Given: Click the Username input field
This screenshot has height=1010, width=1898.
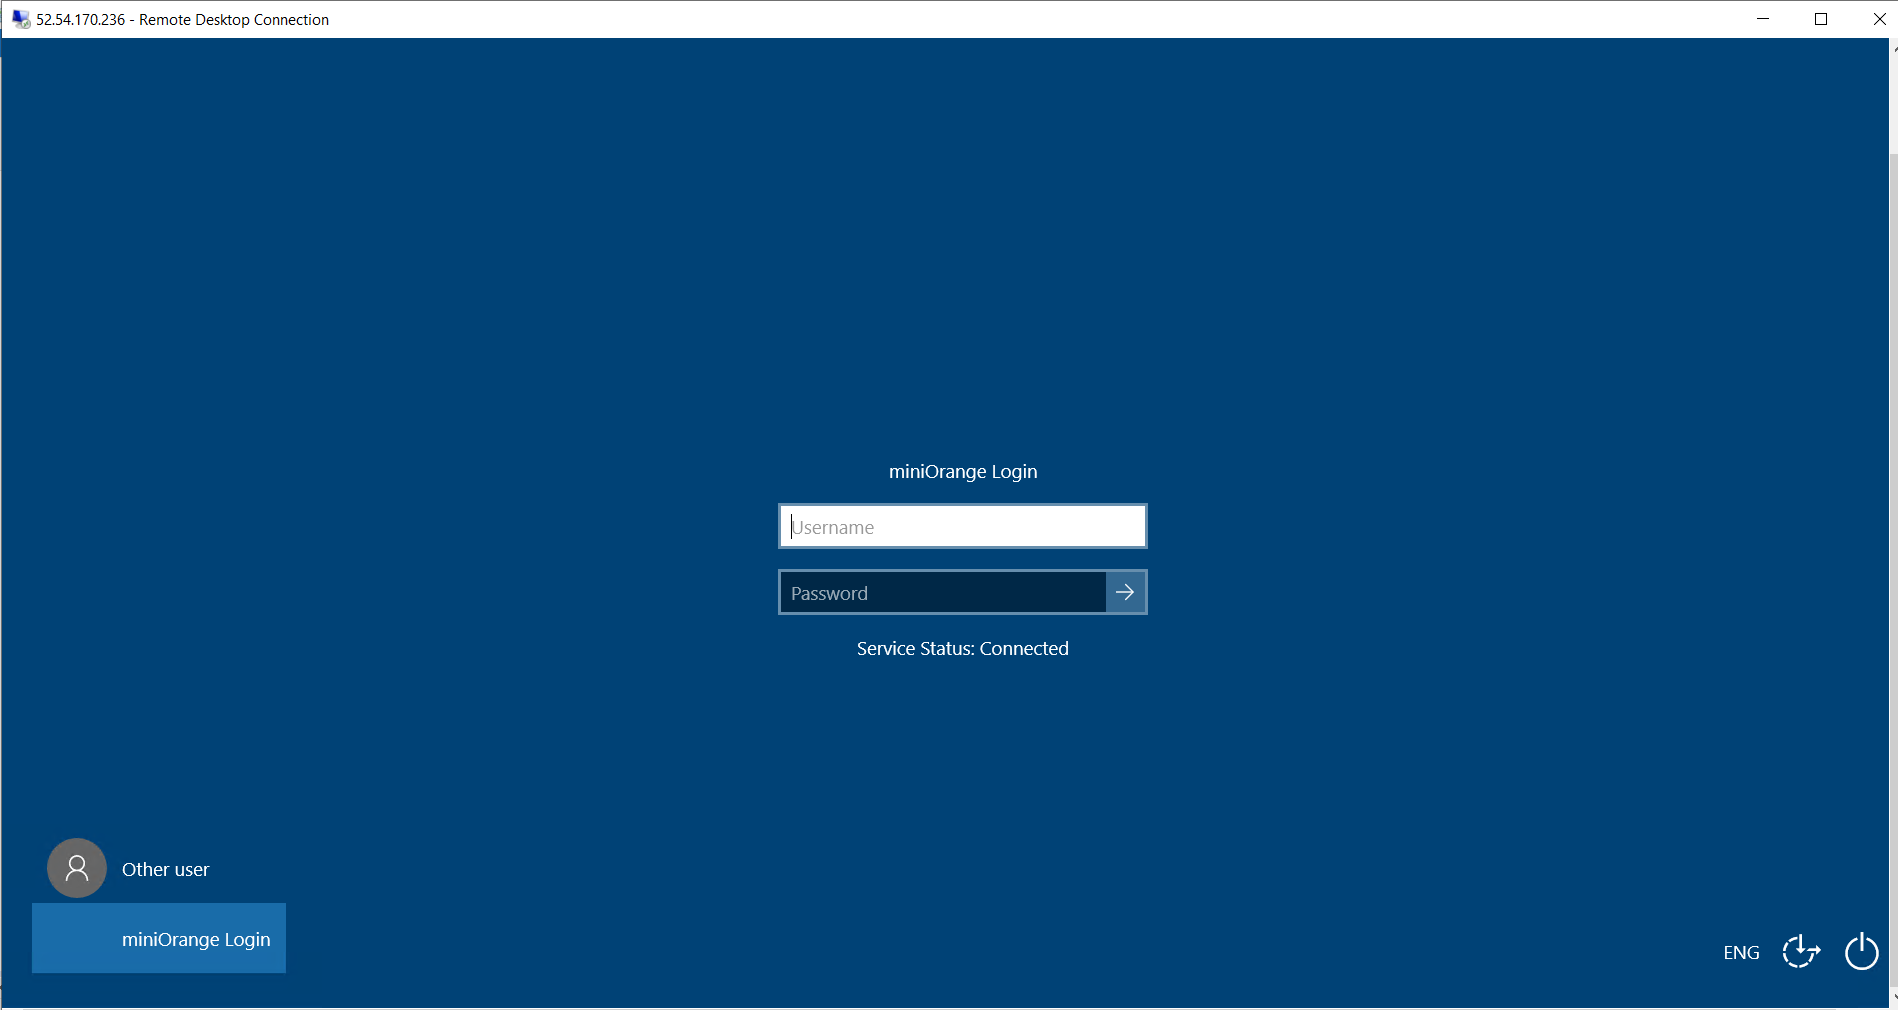Looking at the screenshot, I should [962, 526].
